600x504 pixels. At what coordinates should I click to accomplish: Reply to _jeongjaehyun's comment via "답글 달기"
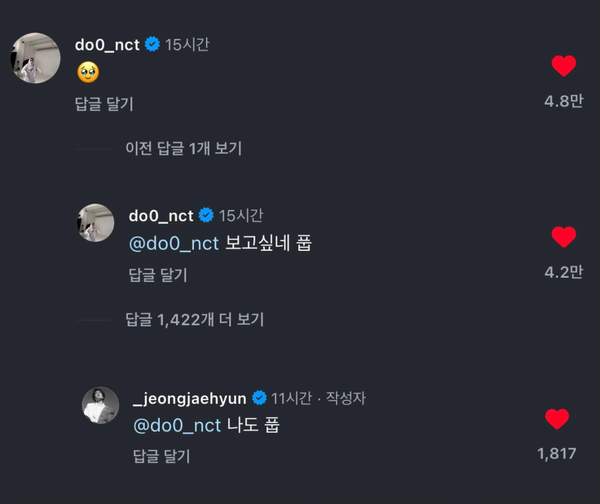tap(161, 456)
